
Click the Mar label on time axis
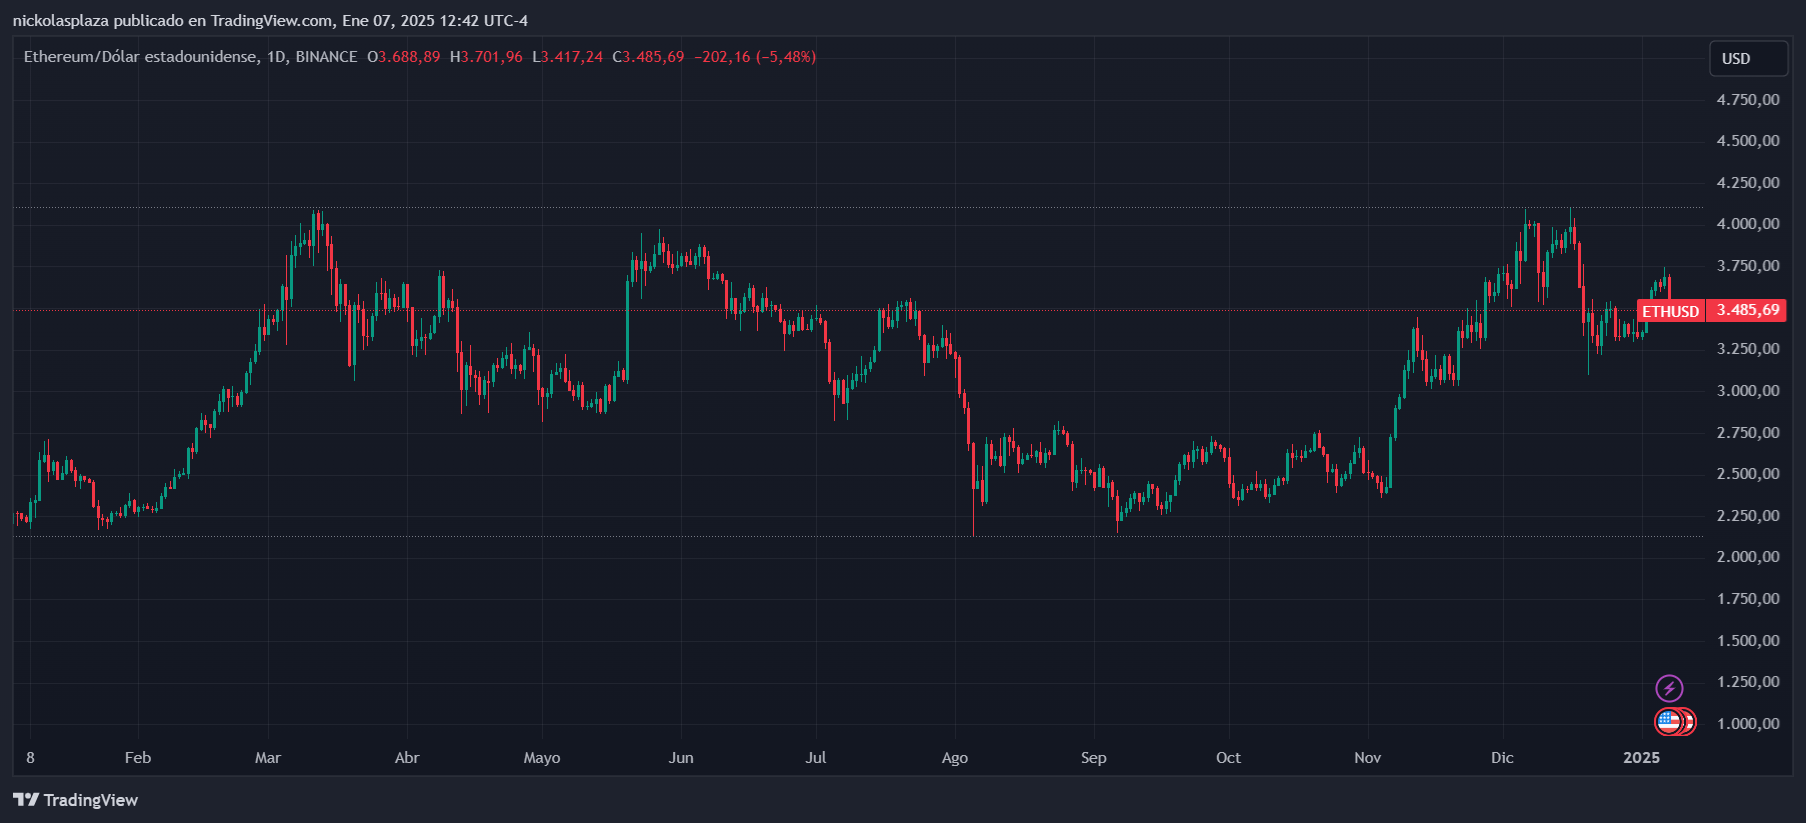(x=268, y=758)
